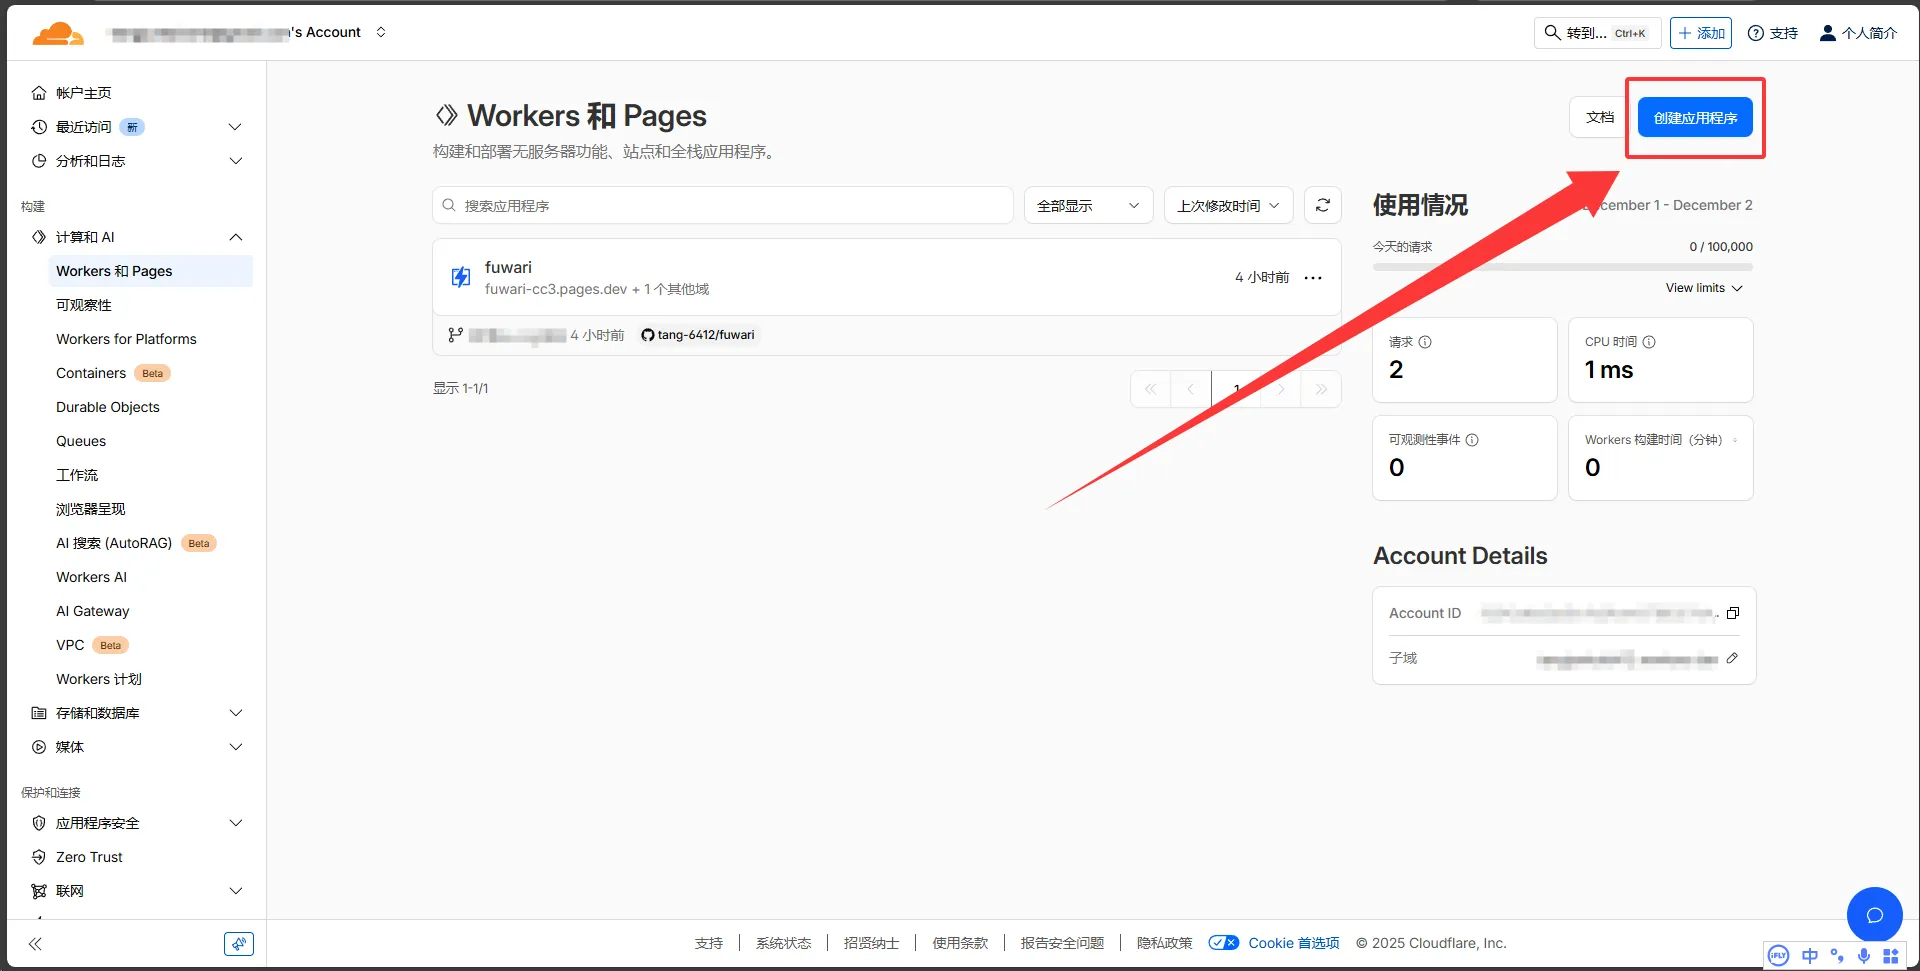
Task: Open Workers 计划
Action: click(99, 679)
